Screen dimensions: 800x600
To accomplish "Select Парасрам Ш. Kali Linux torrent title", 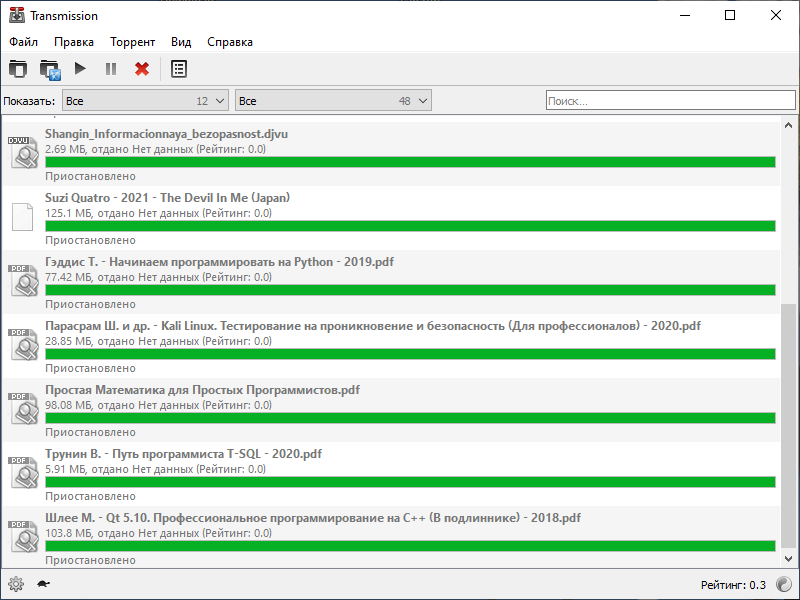I will pyautogui.click(x=373, y=326).
